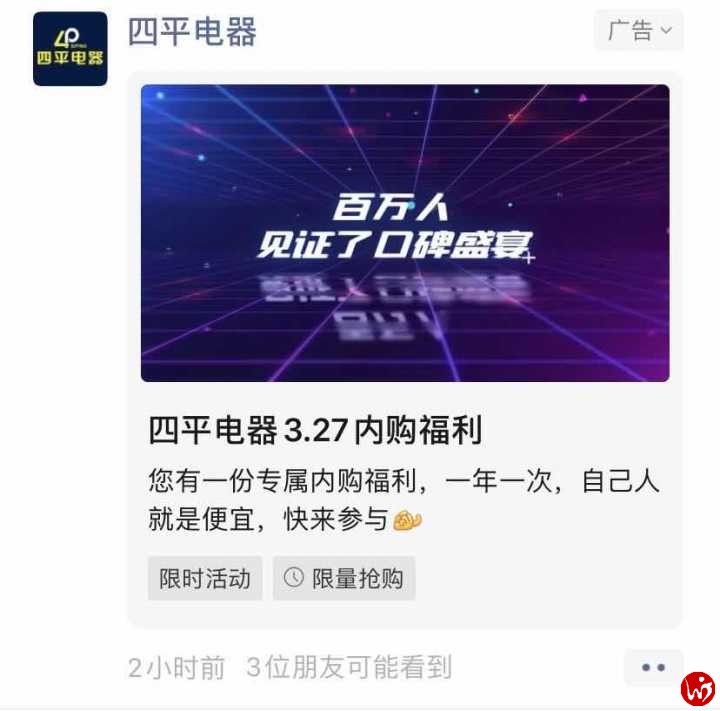Tap the 四平电器 account name

(x=192, y=32)
